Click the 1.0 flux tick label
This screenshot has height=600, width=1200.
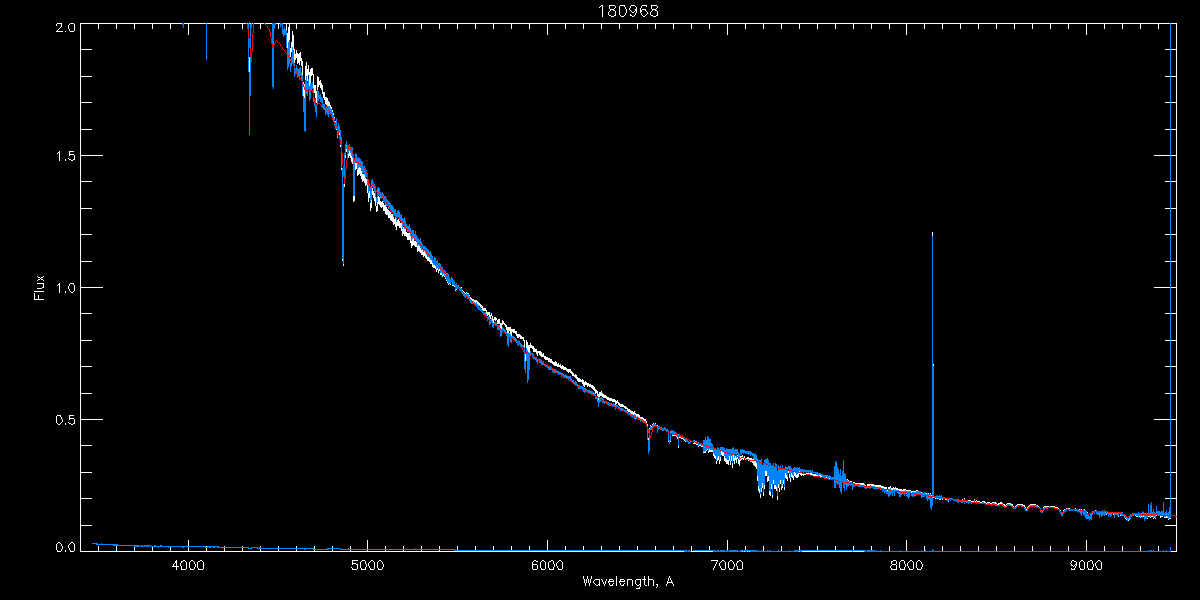(65, 287)
